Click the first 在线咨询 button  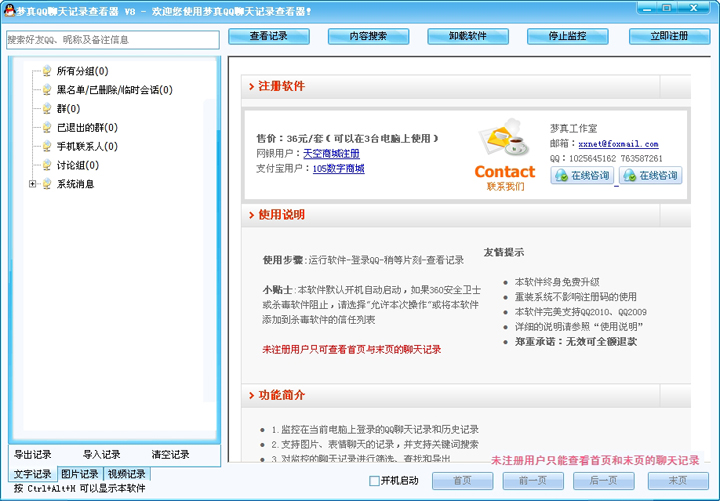[x=582, y=175]
